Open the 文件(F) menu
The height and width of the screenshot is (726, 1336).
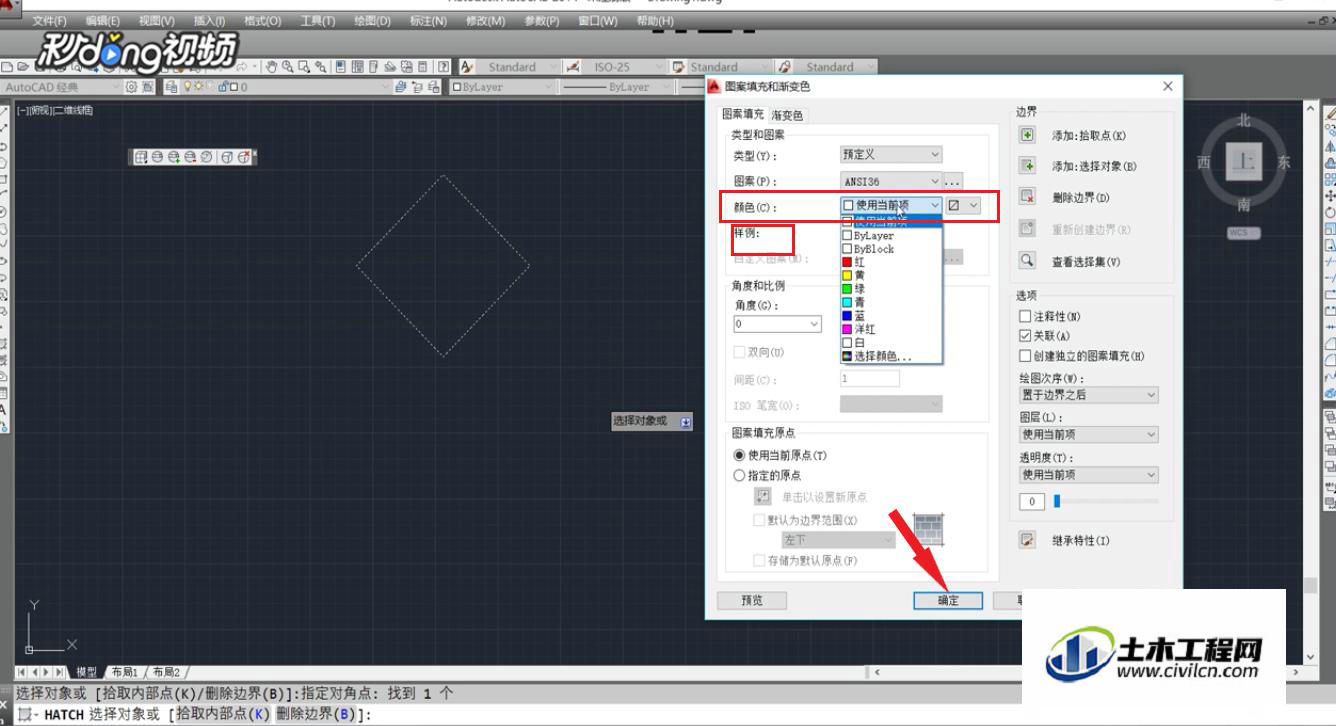click(x=49, y=21)
